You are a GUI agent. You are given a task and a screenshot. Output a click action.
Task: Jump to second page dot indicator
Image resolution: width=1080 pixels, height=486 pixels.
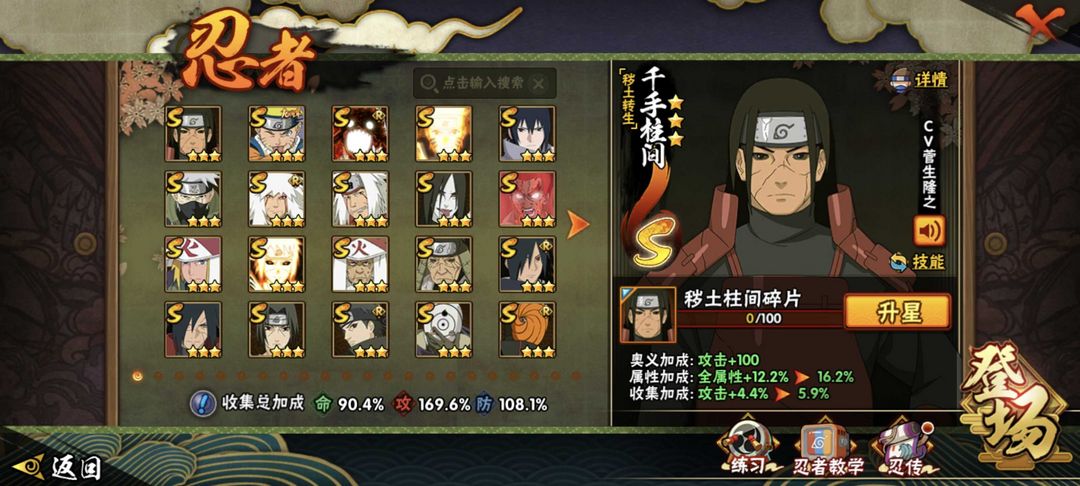[x=158, y=376]
